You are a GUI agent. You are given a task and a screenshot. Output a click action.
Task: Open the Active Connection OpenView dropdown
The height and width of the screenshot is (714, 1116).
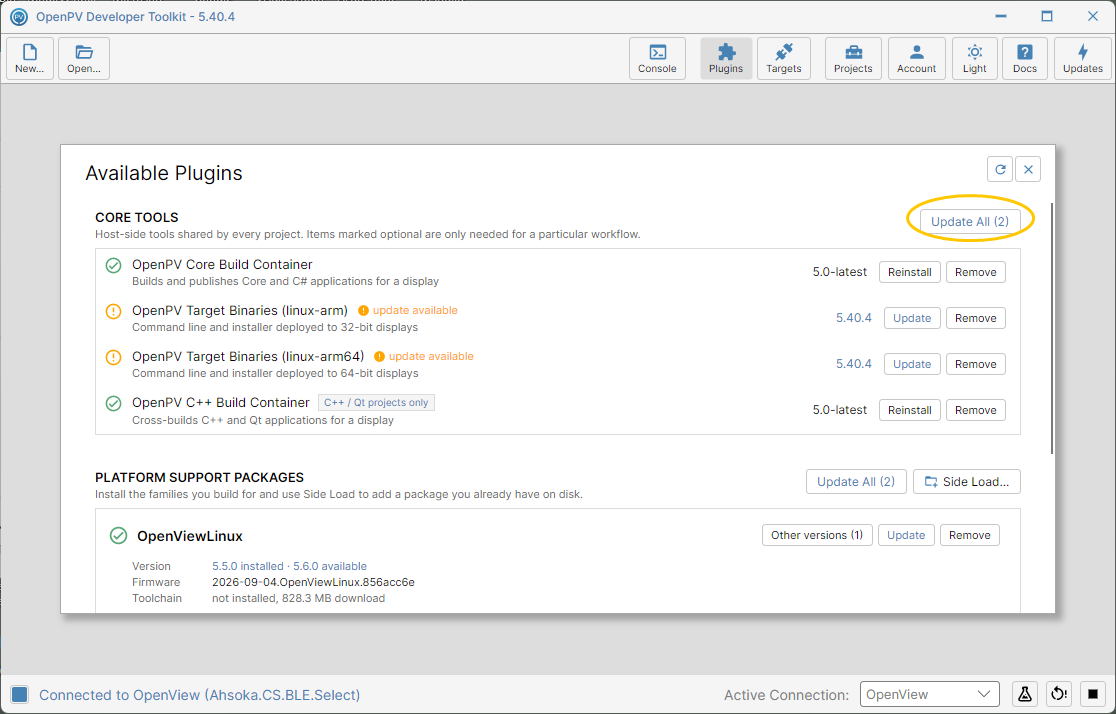[x=930, y=694]
